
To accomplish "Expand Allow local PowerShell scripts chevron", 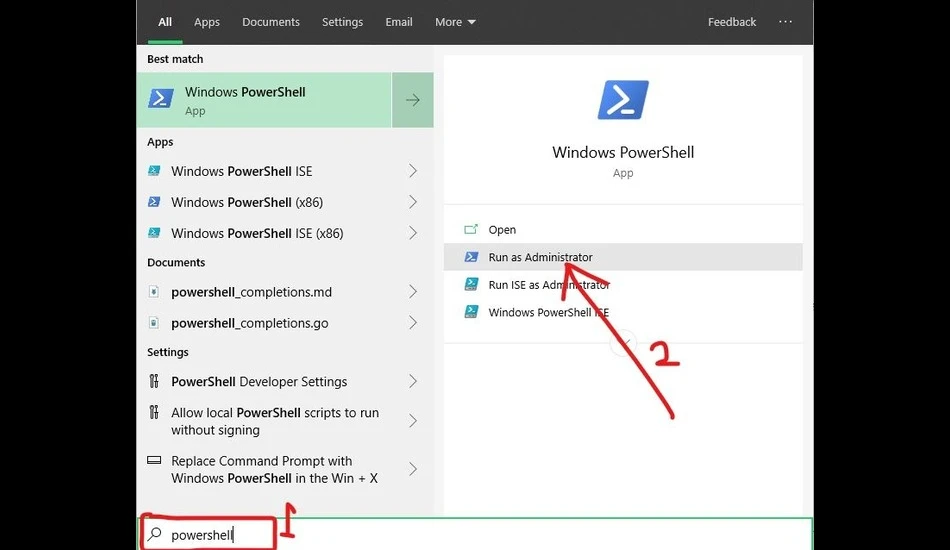I will click(x=413, y=421).
